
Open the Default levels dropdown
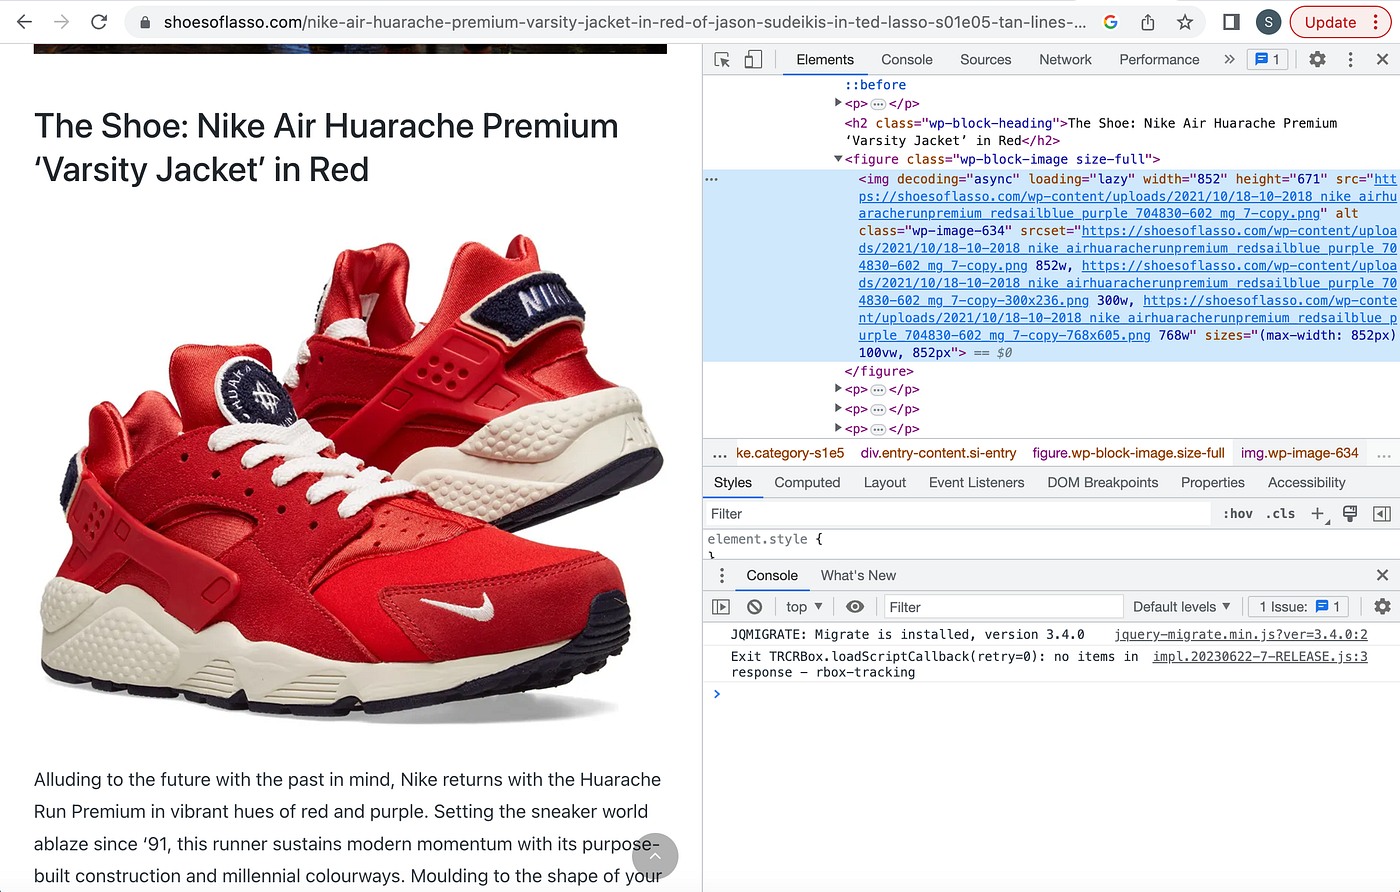tap(1182, 607)
